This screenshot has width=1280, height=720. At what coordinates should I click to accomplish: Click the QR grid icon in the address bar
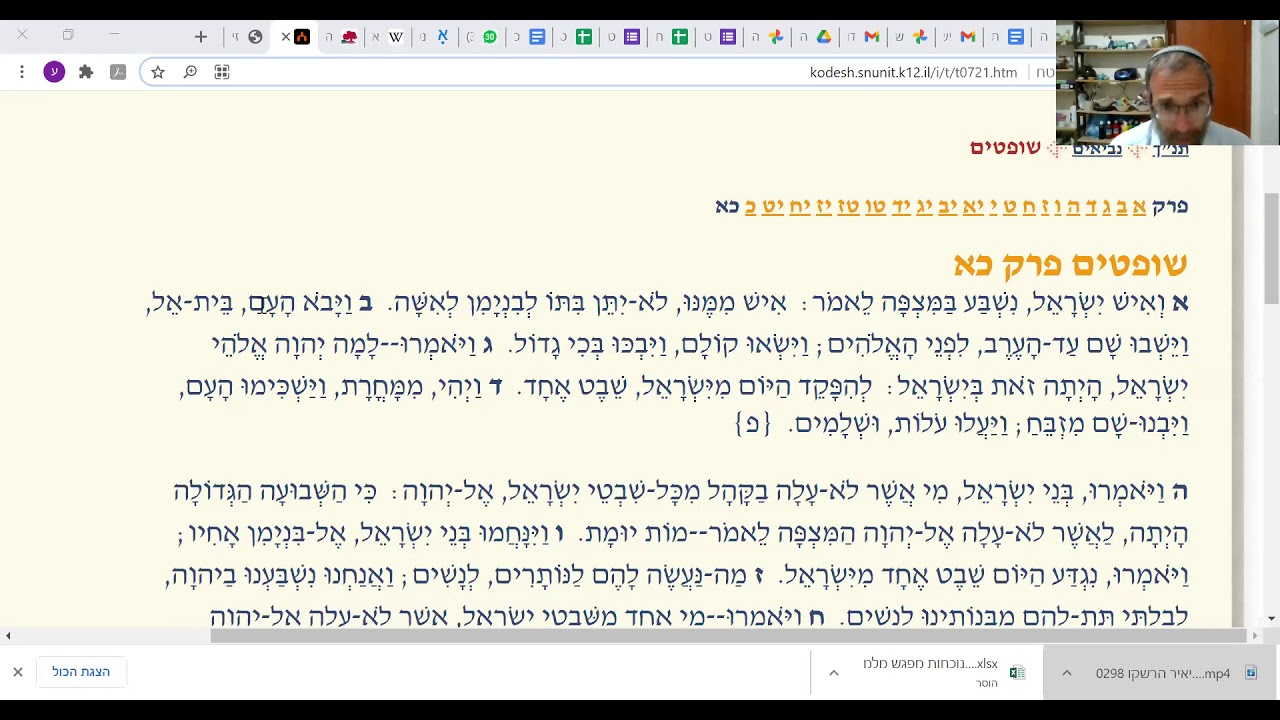222,72
